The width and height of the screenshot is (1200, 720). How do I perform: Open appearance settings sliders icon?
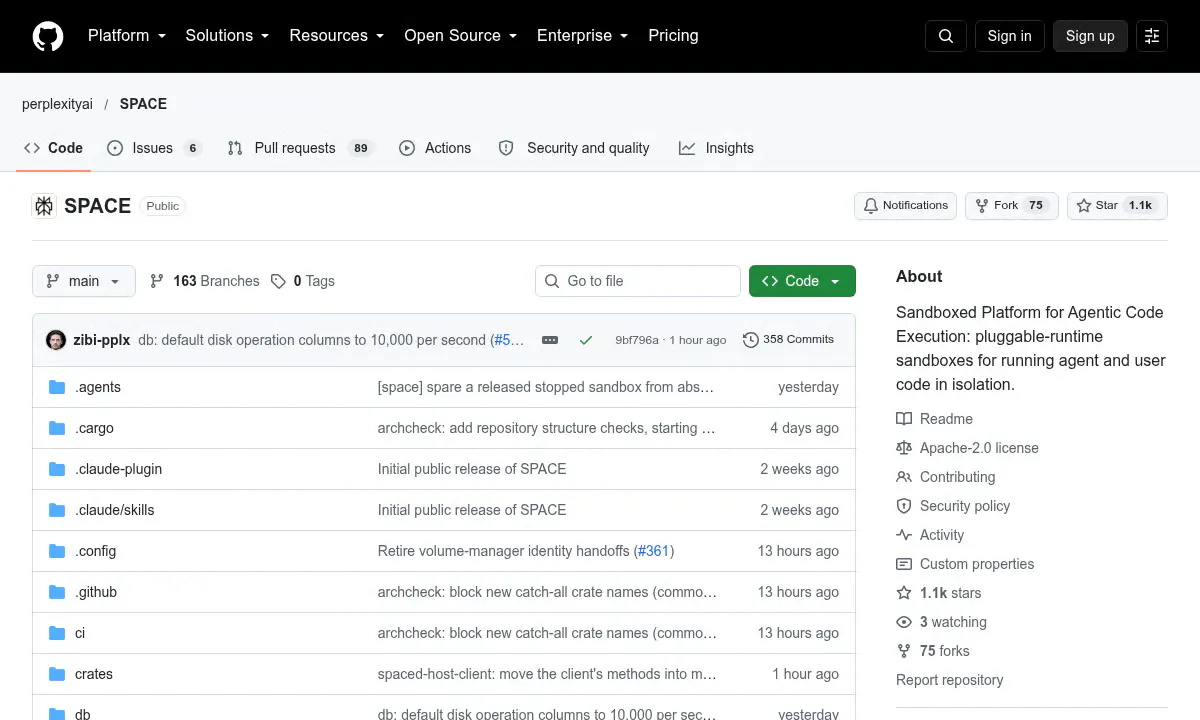pyautogui.click(x=1152, y=36)
